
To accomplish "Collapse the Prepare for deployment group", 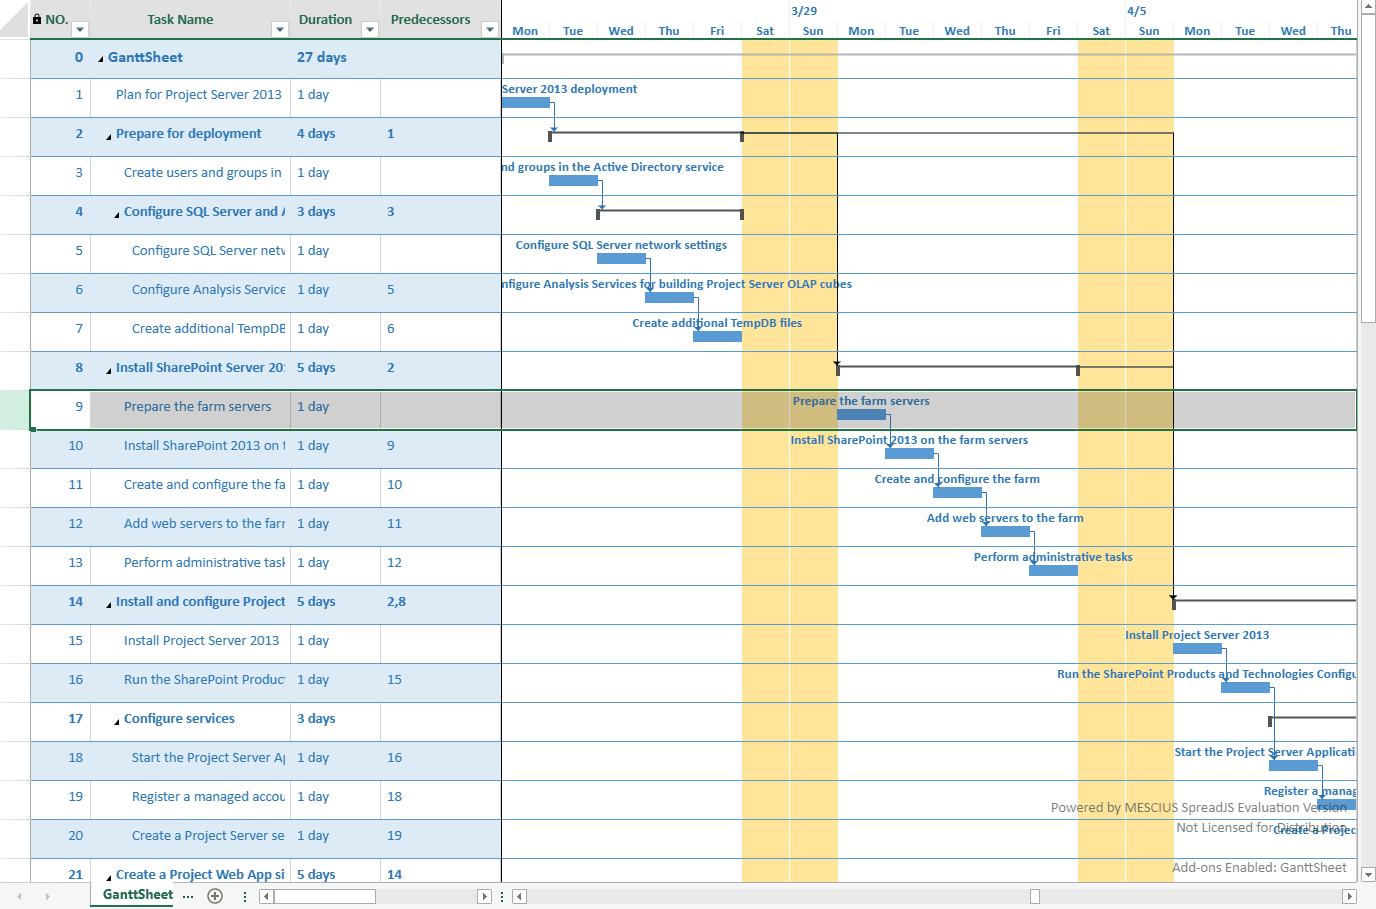I will (x=109, y=136).
